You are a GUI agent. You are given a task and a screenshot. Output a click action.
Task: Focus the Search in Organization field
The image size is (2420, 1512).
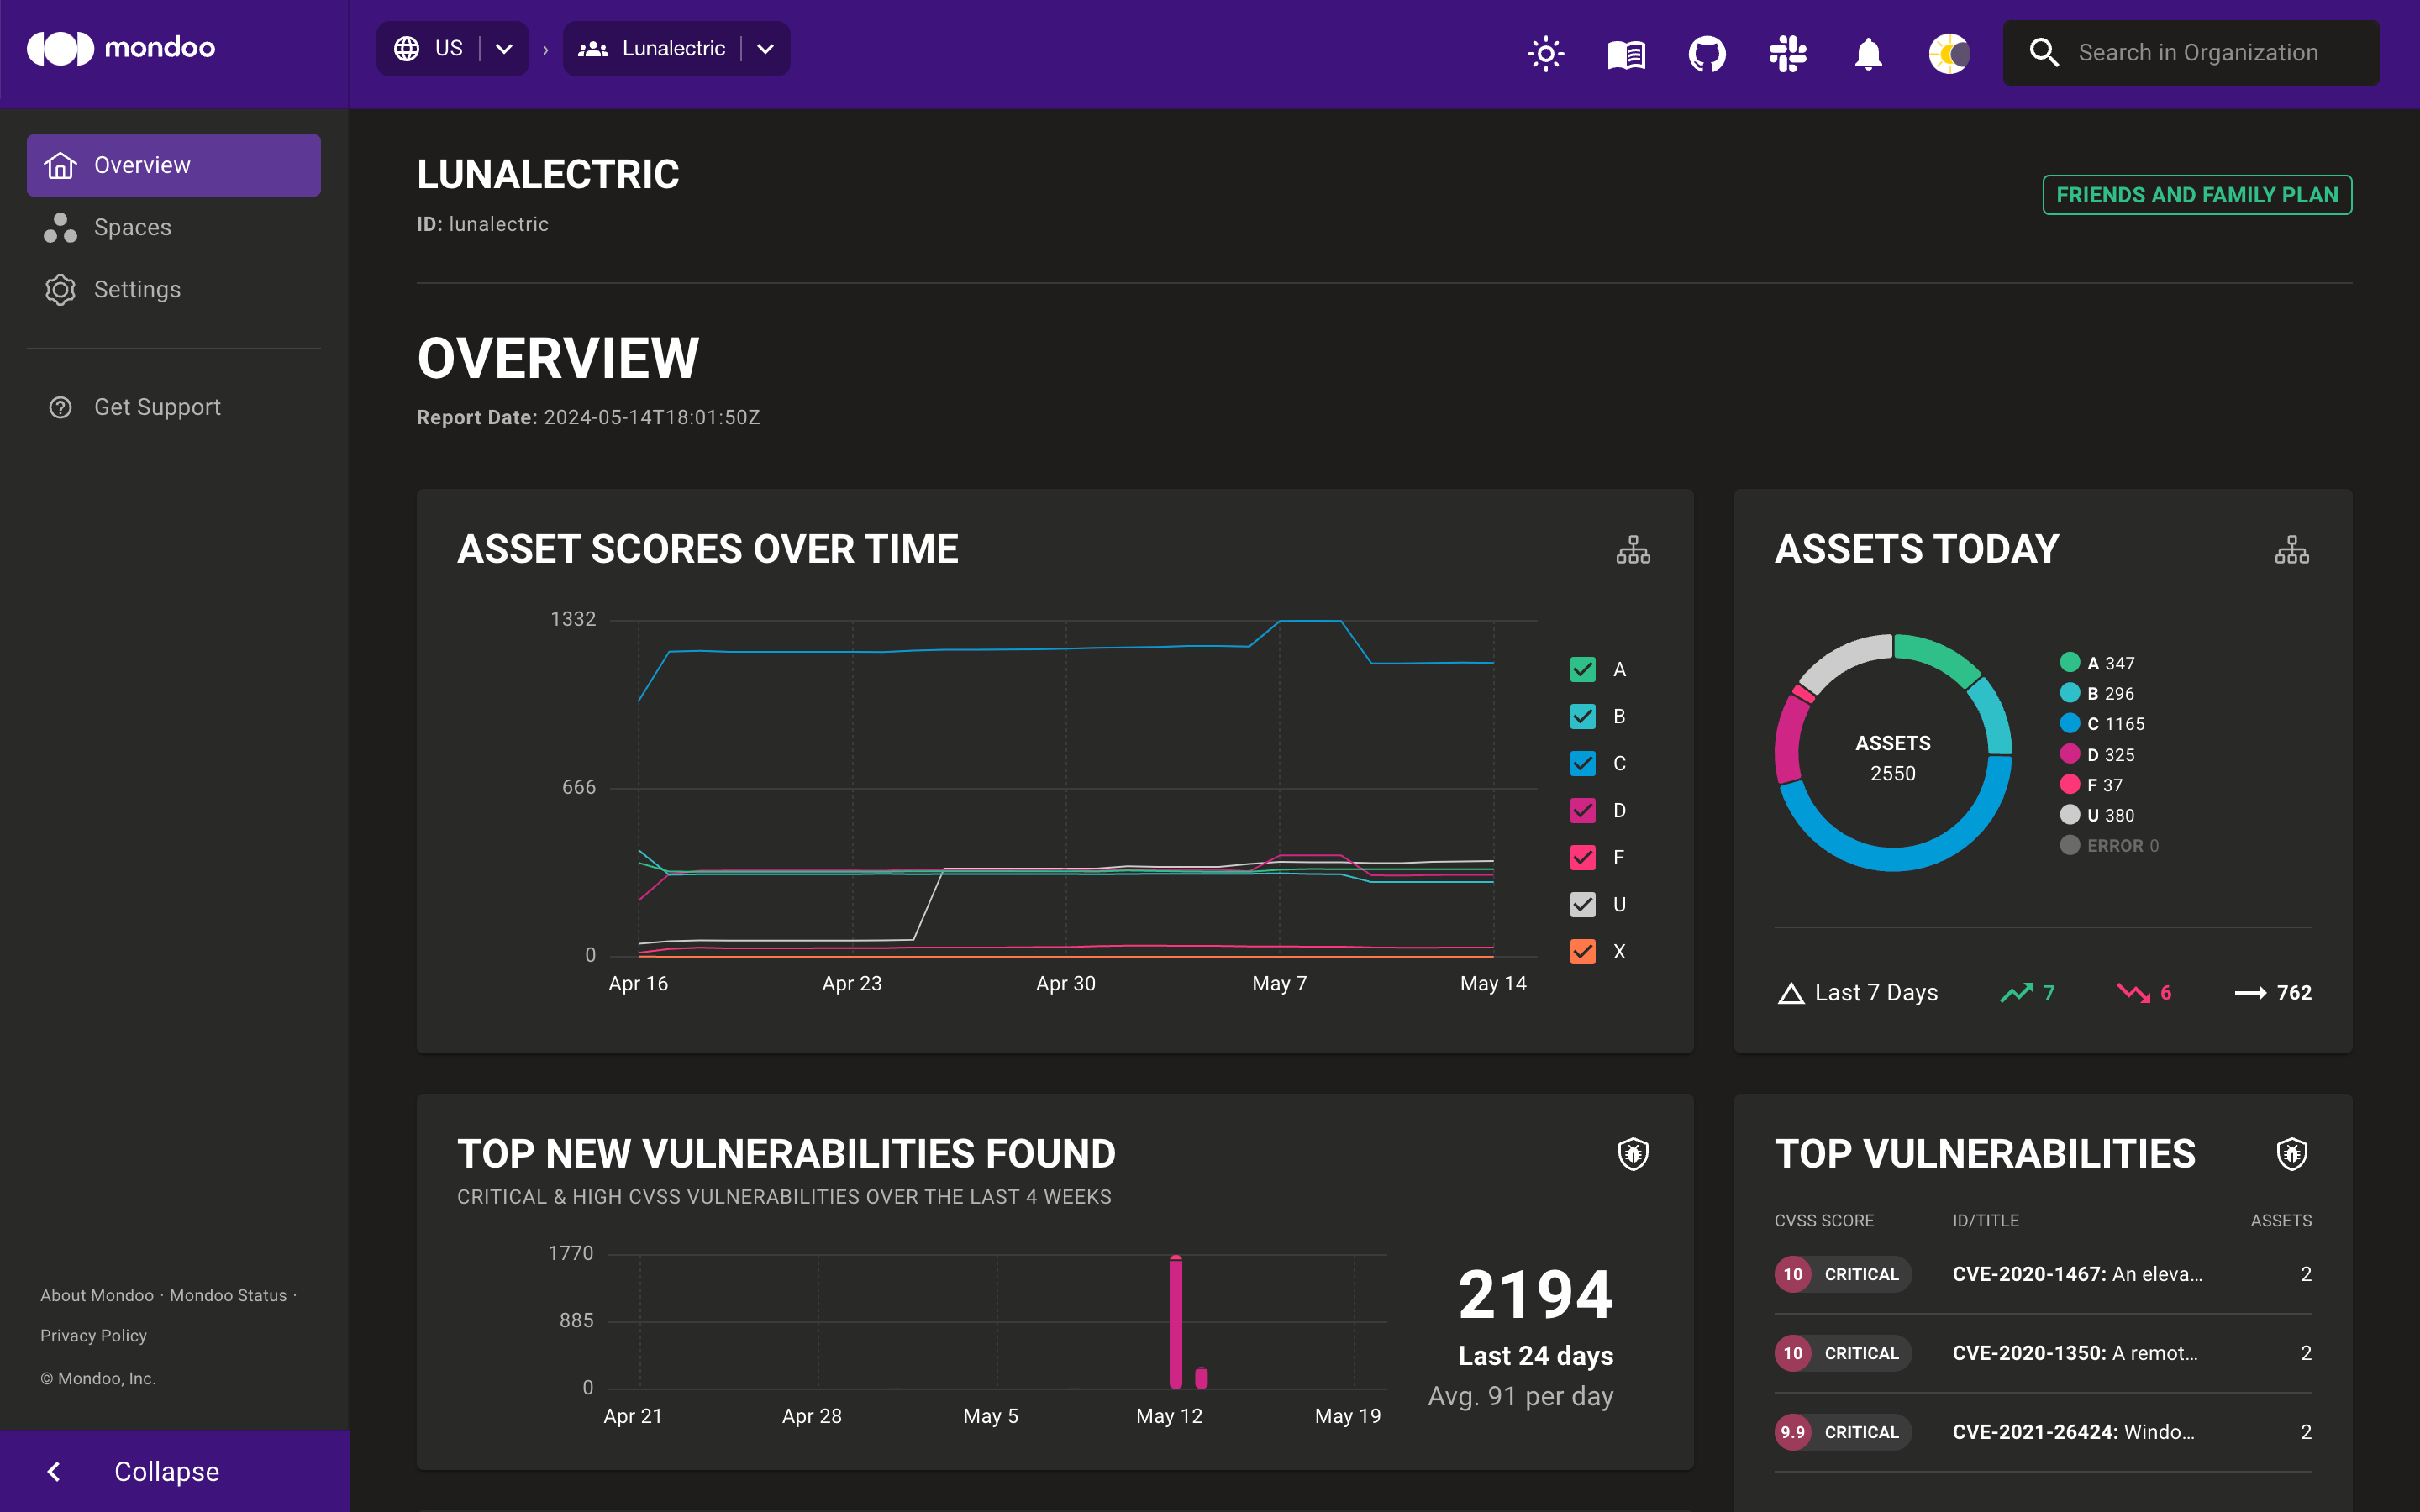[x=2190, y=53]
